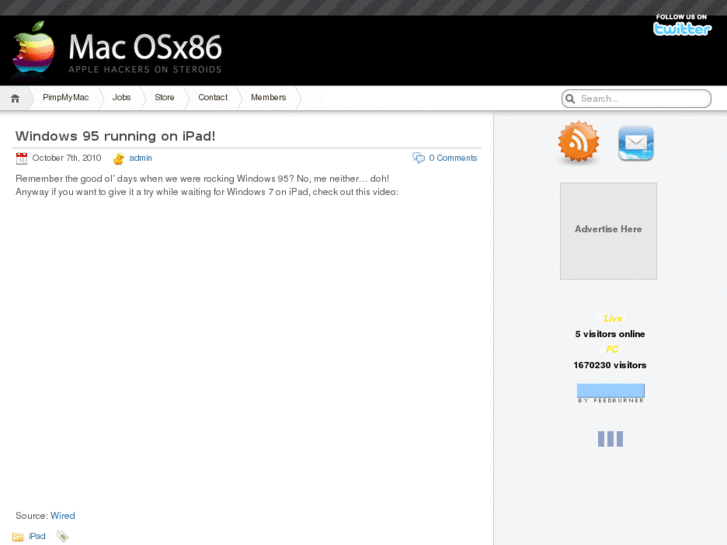Click the blue bars widget in sidebar
Image resolution: width=727 pixels, height=545 pixels.
point(610,439)
